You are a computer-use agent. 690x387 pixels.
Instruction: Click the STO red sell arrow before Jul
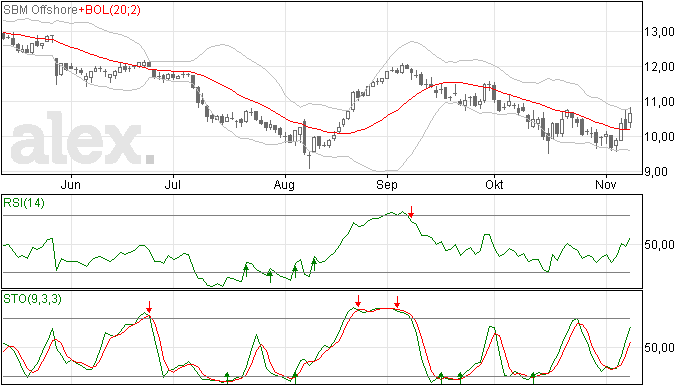point(149,307)
